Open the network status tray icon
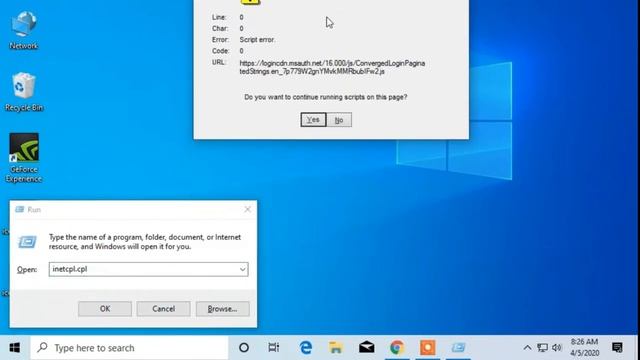This screenshot has height=360, width=640. 542,348
